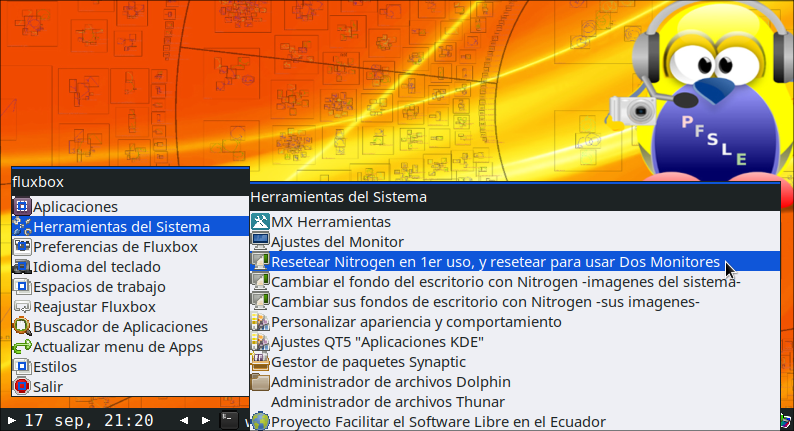Click the Dolphin folder icon

tap(260, 382)
